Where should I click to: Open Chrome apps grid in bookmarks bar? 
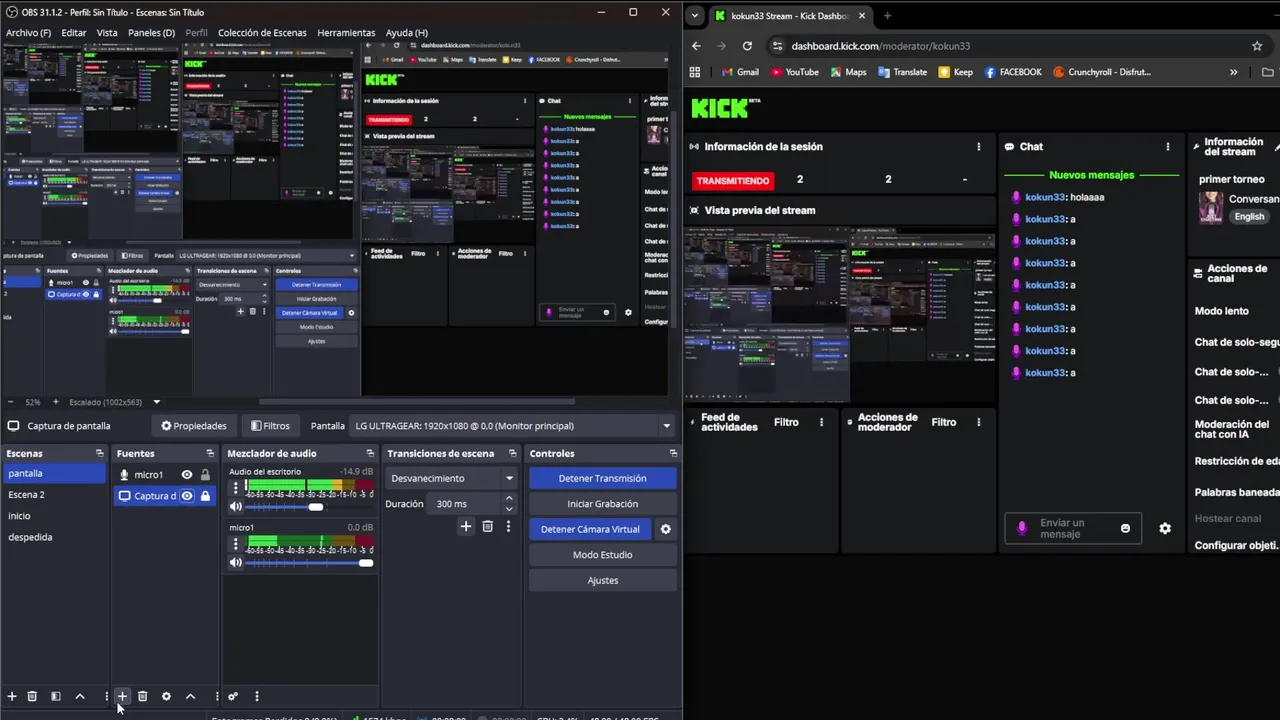[x=696, y=72]
